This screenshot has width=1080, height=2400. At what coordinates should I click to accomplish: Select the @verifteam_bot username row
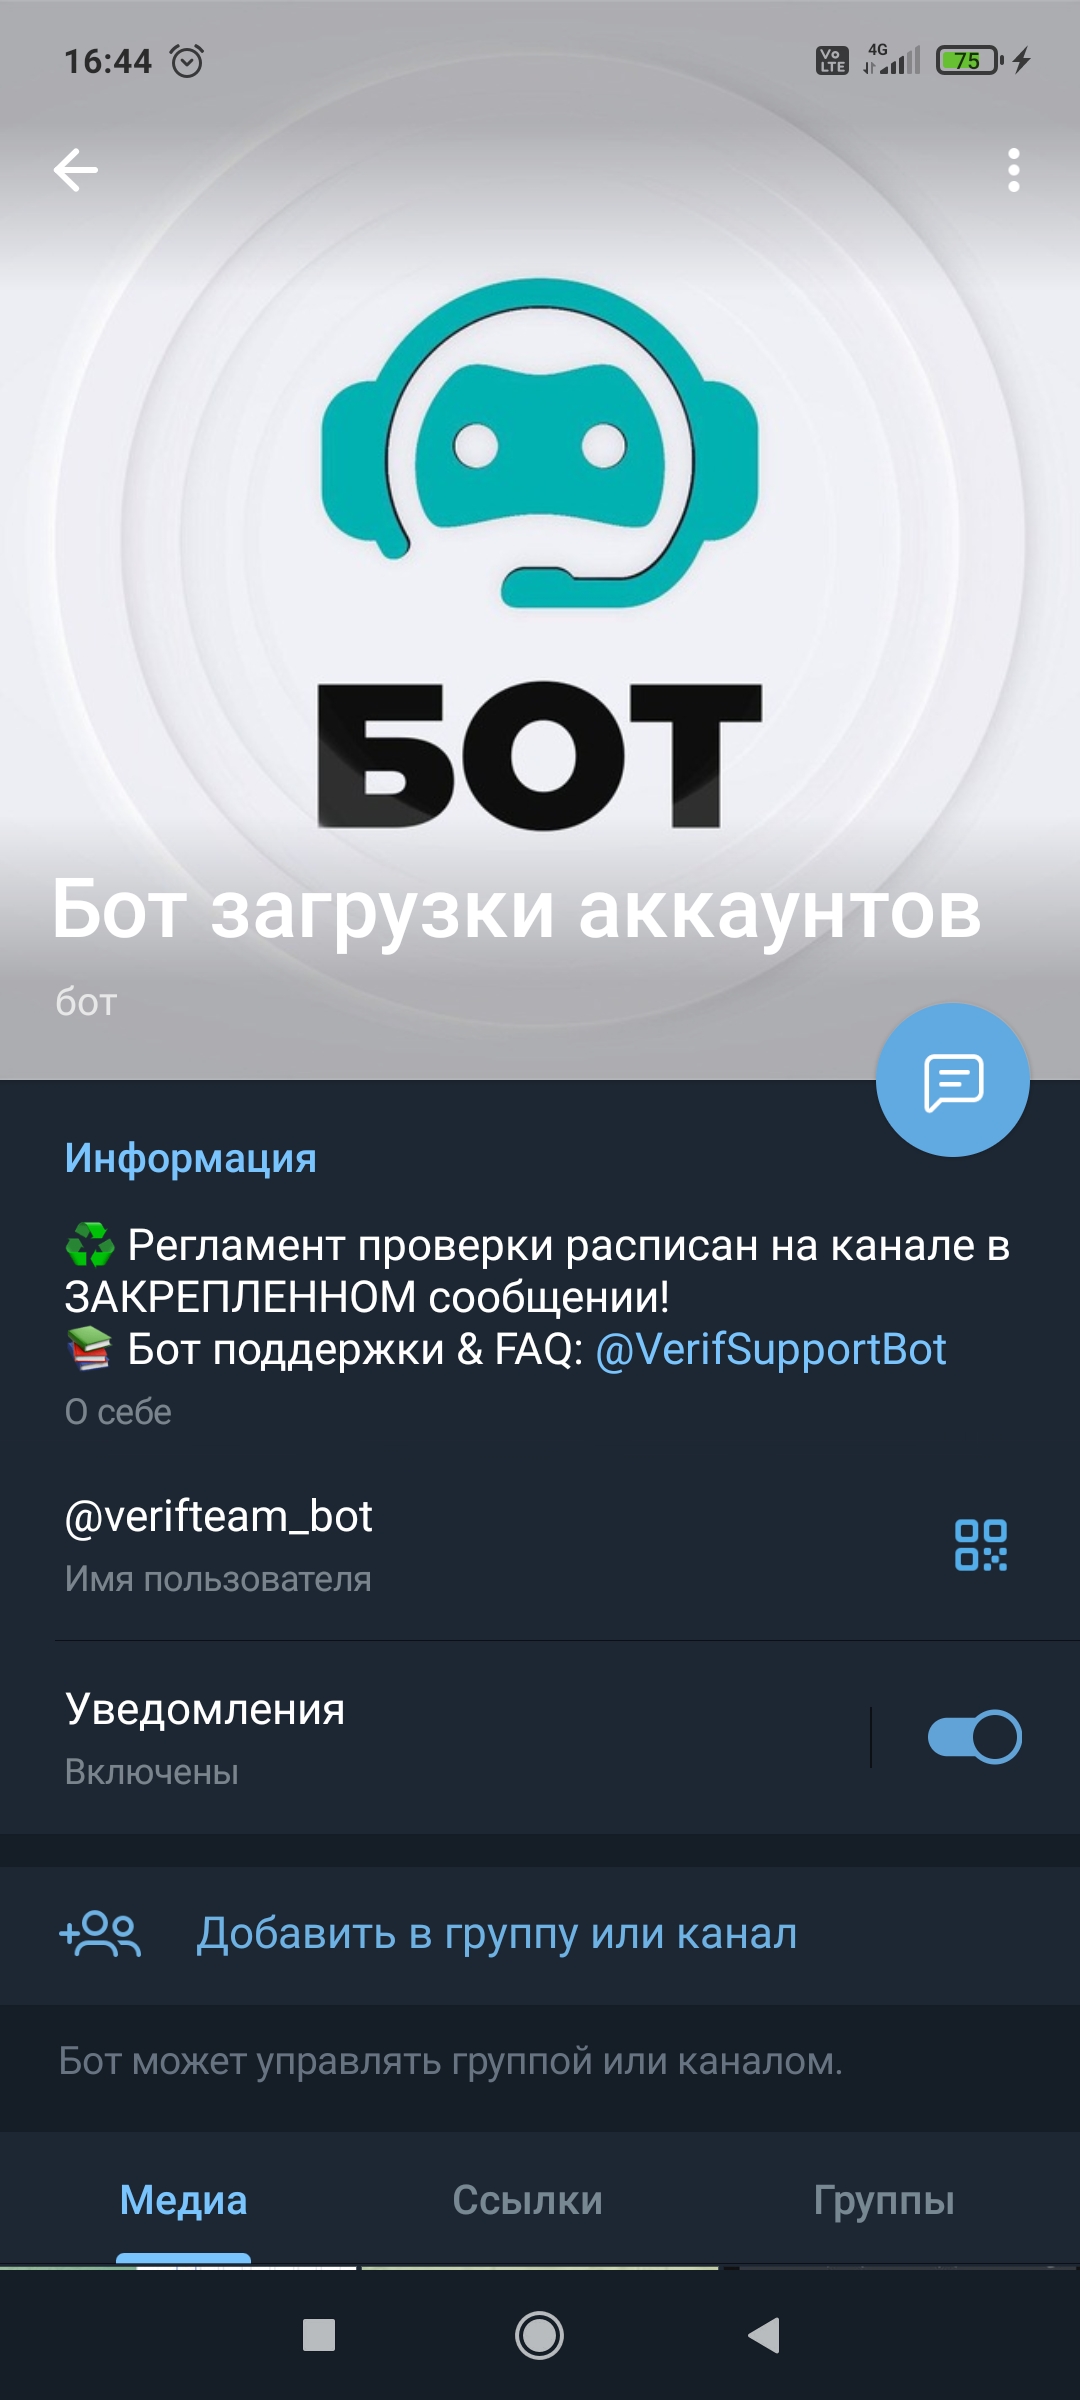click(x=540, y=1545)
